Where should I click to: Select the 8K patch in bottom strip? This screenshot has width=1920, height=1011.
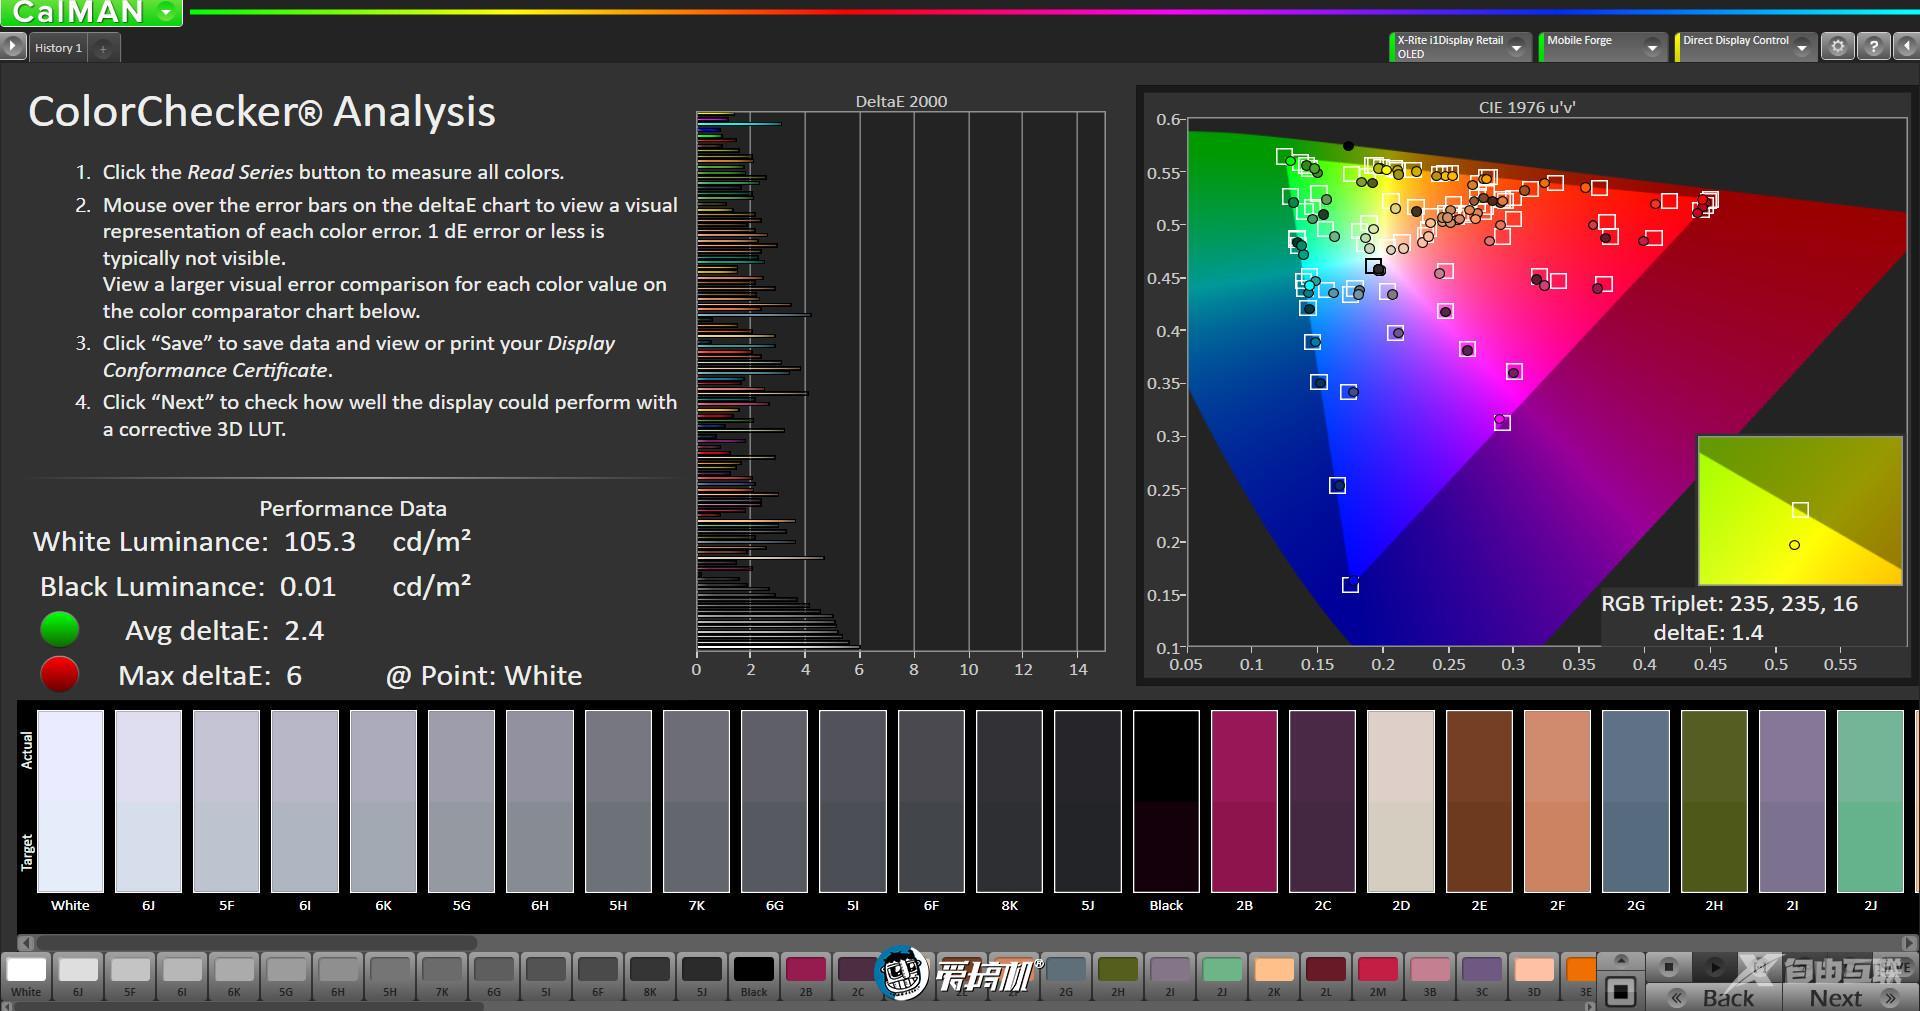tap(650, 976)
